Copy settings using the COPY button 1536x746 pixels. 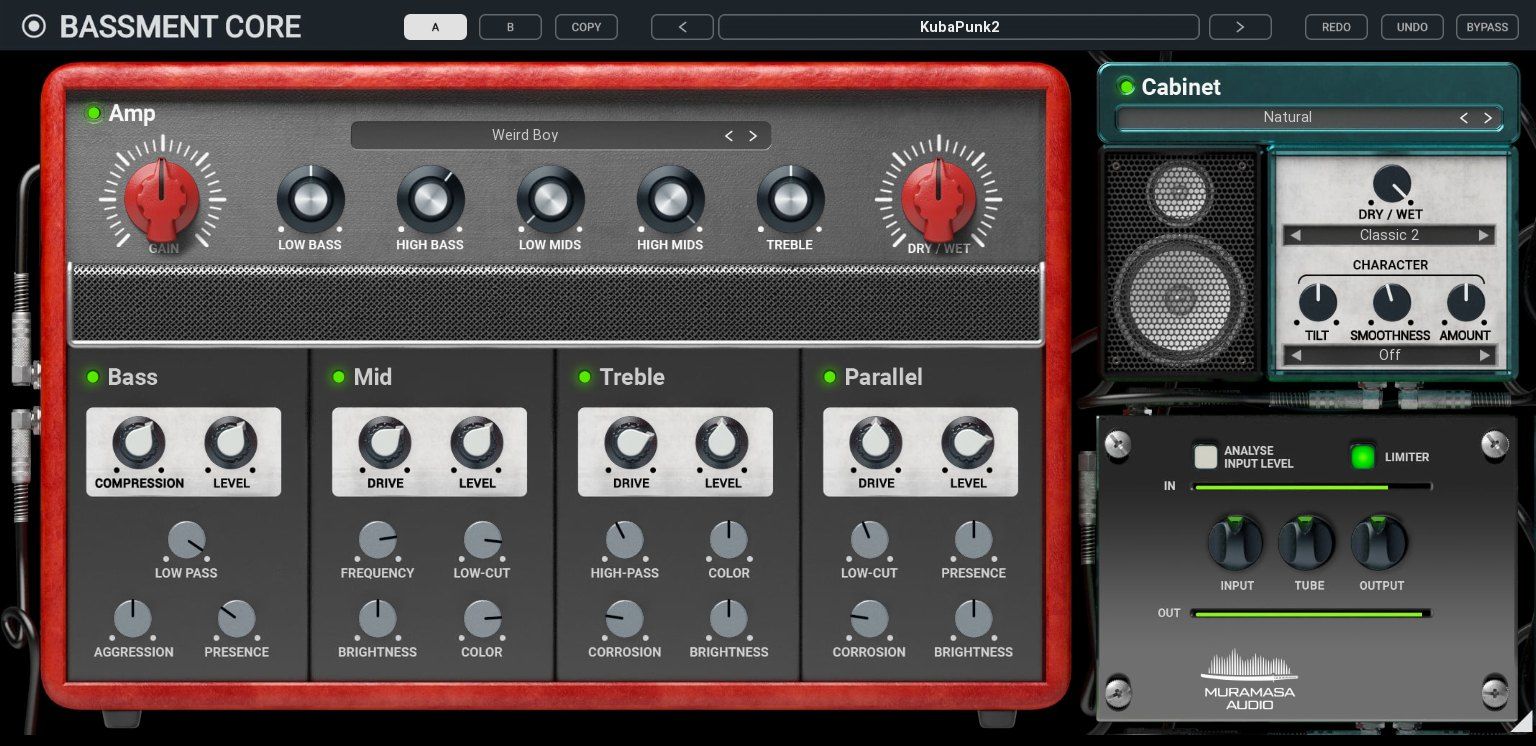tap(586, 27)
